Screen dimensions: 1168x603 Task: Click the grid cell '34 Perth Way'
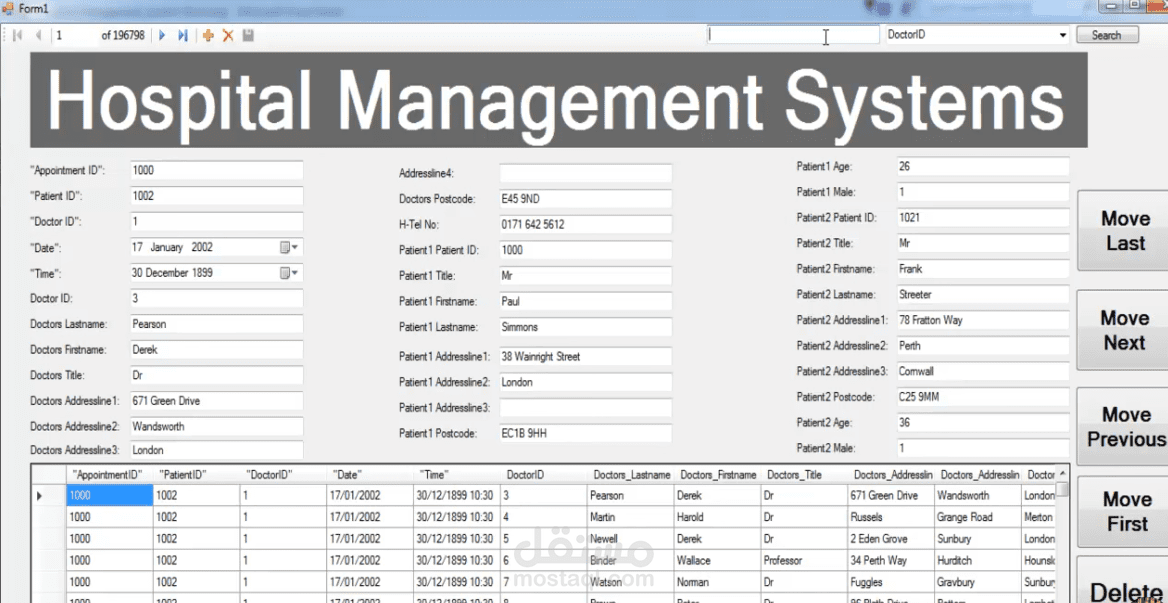click(891, 560)
